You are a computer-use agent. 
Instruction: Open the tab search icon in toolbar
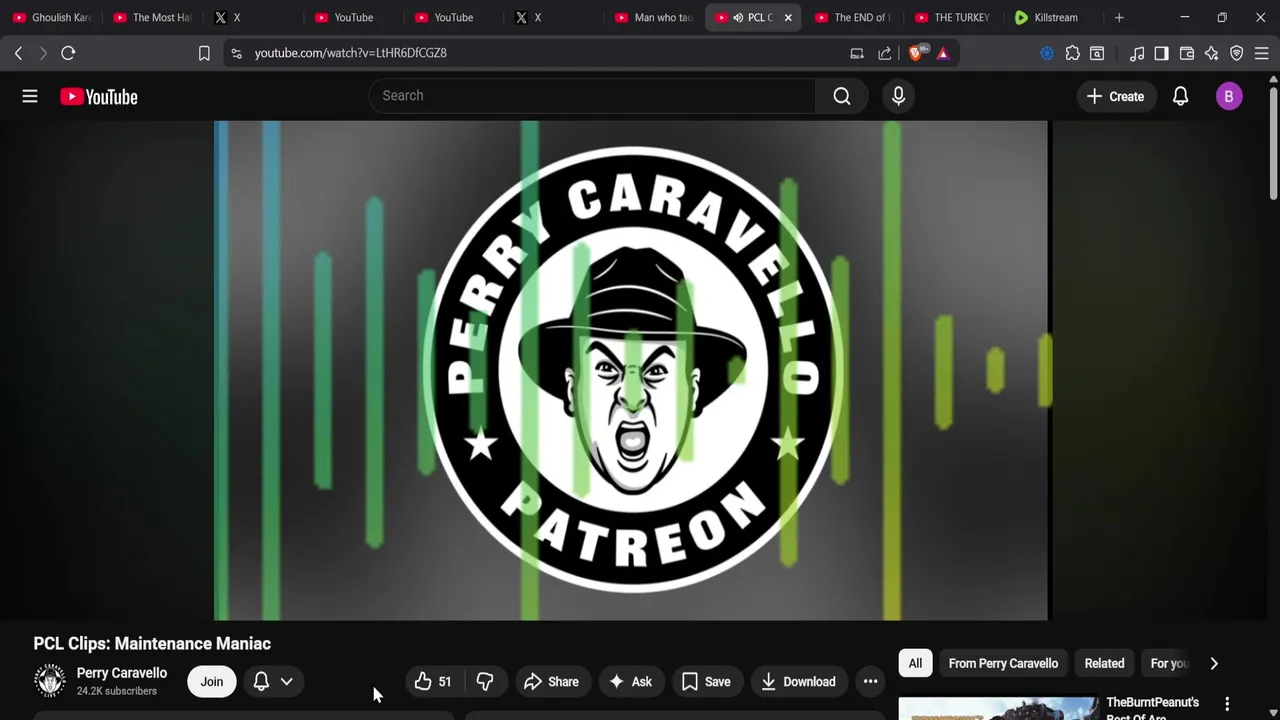click(x=1097, y=53)
